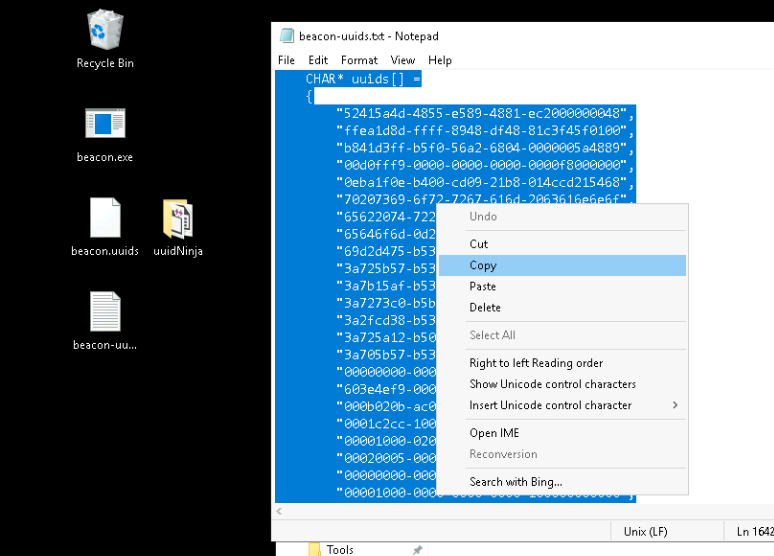Choose Open IME from the context menu
This screenshot has height=556, width=774.
point(562,433)
